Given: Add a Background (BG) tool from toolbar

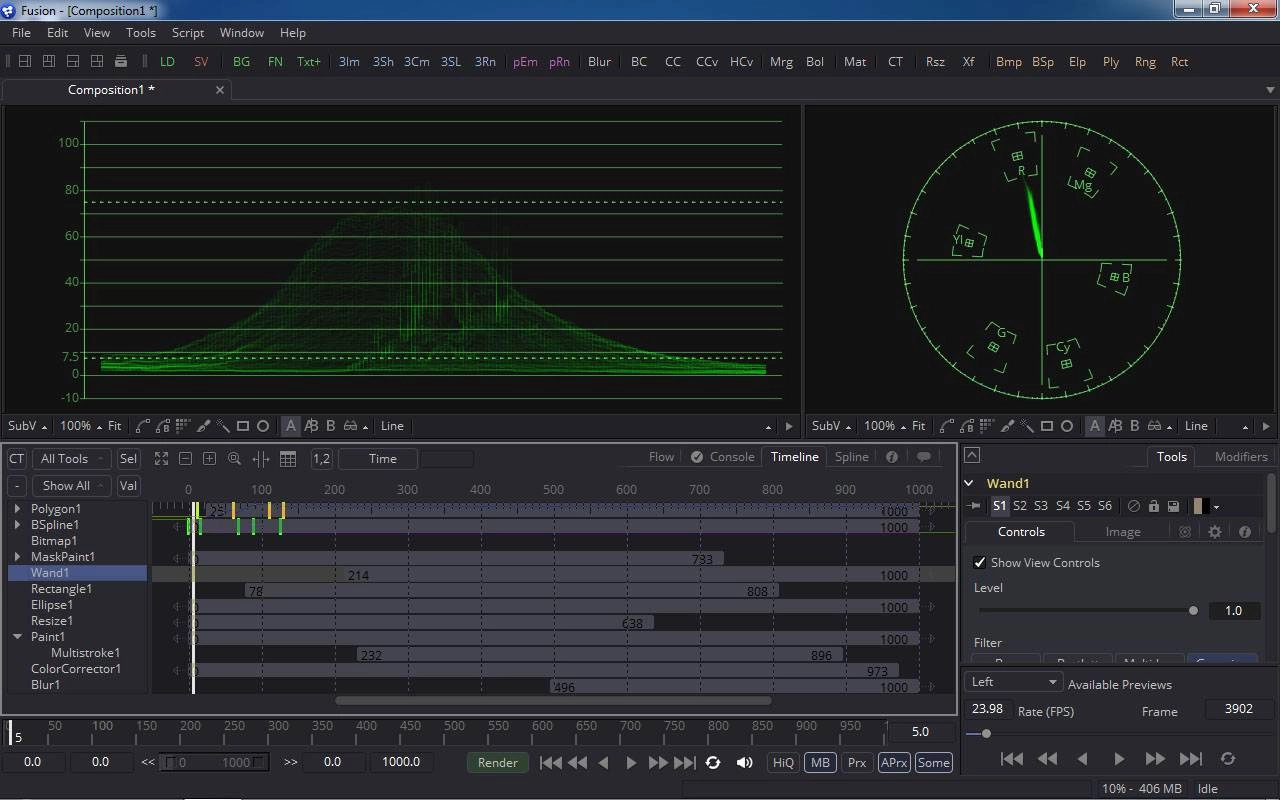Looking at the screenshot, I should click(241, 61).
